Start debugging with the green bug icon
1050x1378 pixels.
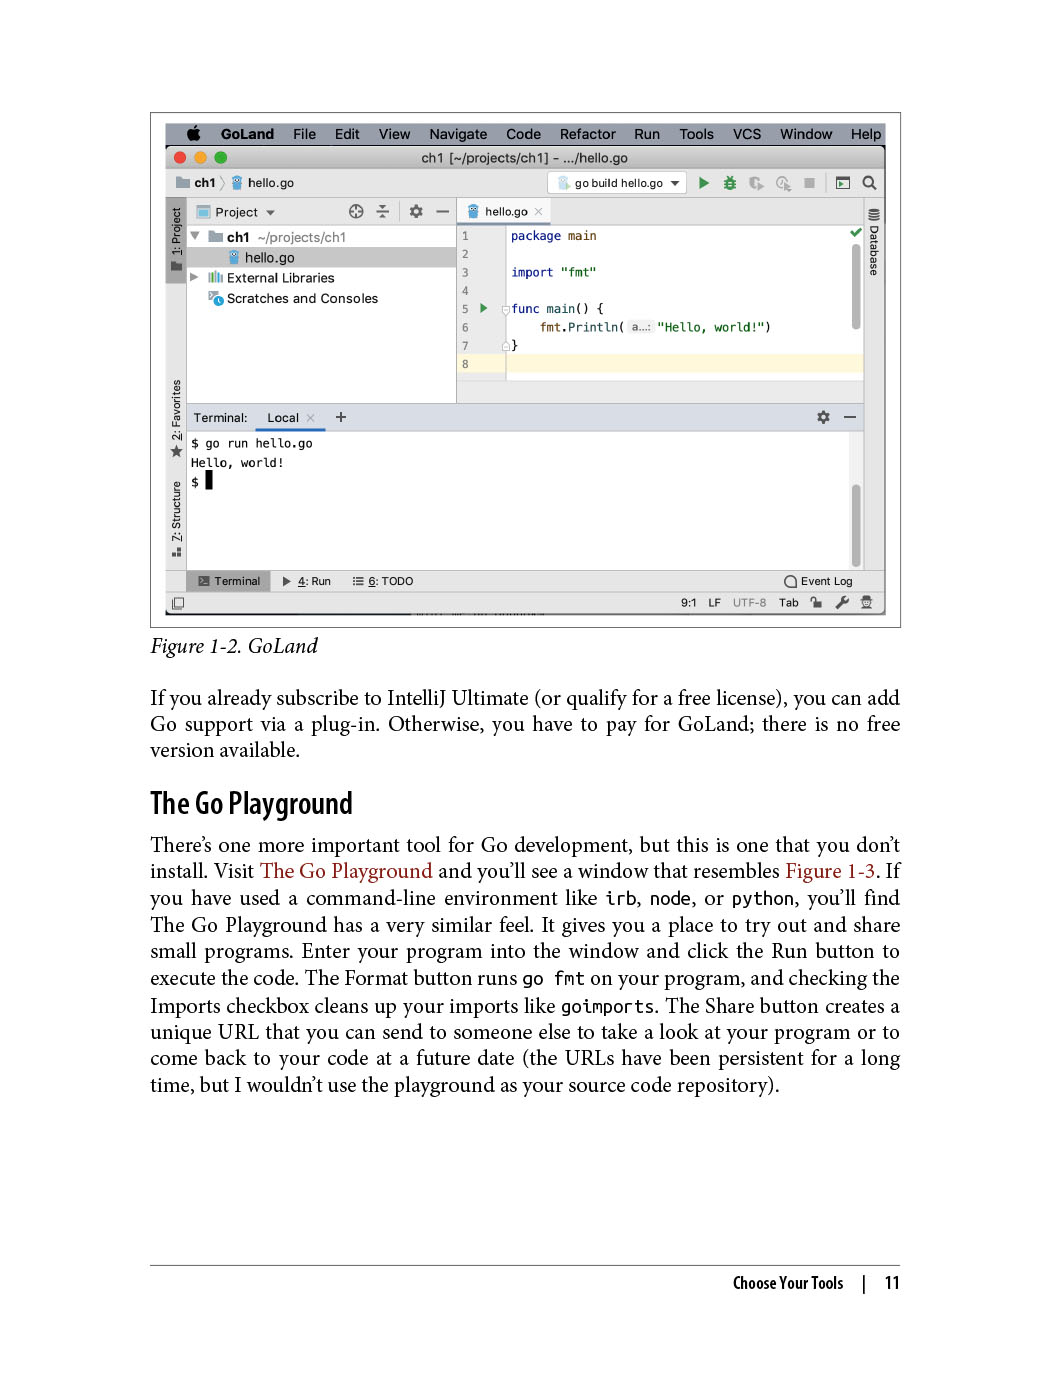[x=730, y=183]
